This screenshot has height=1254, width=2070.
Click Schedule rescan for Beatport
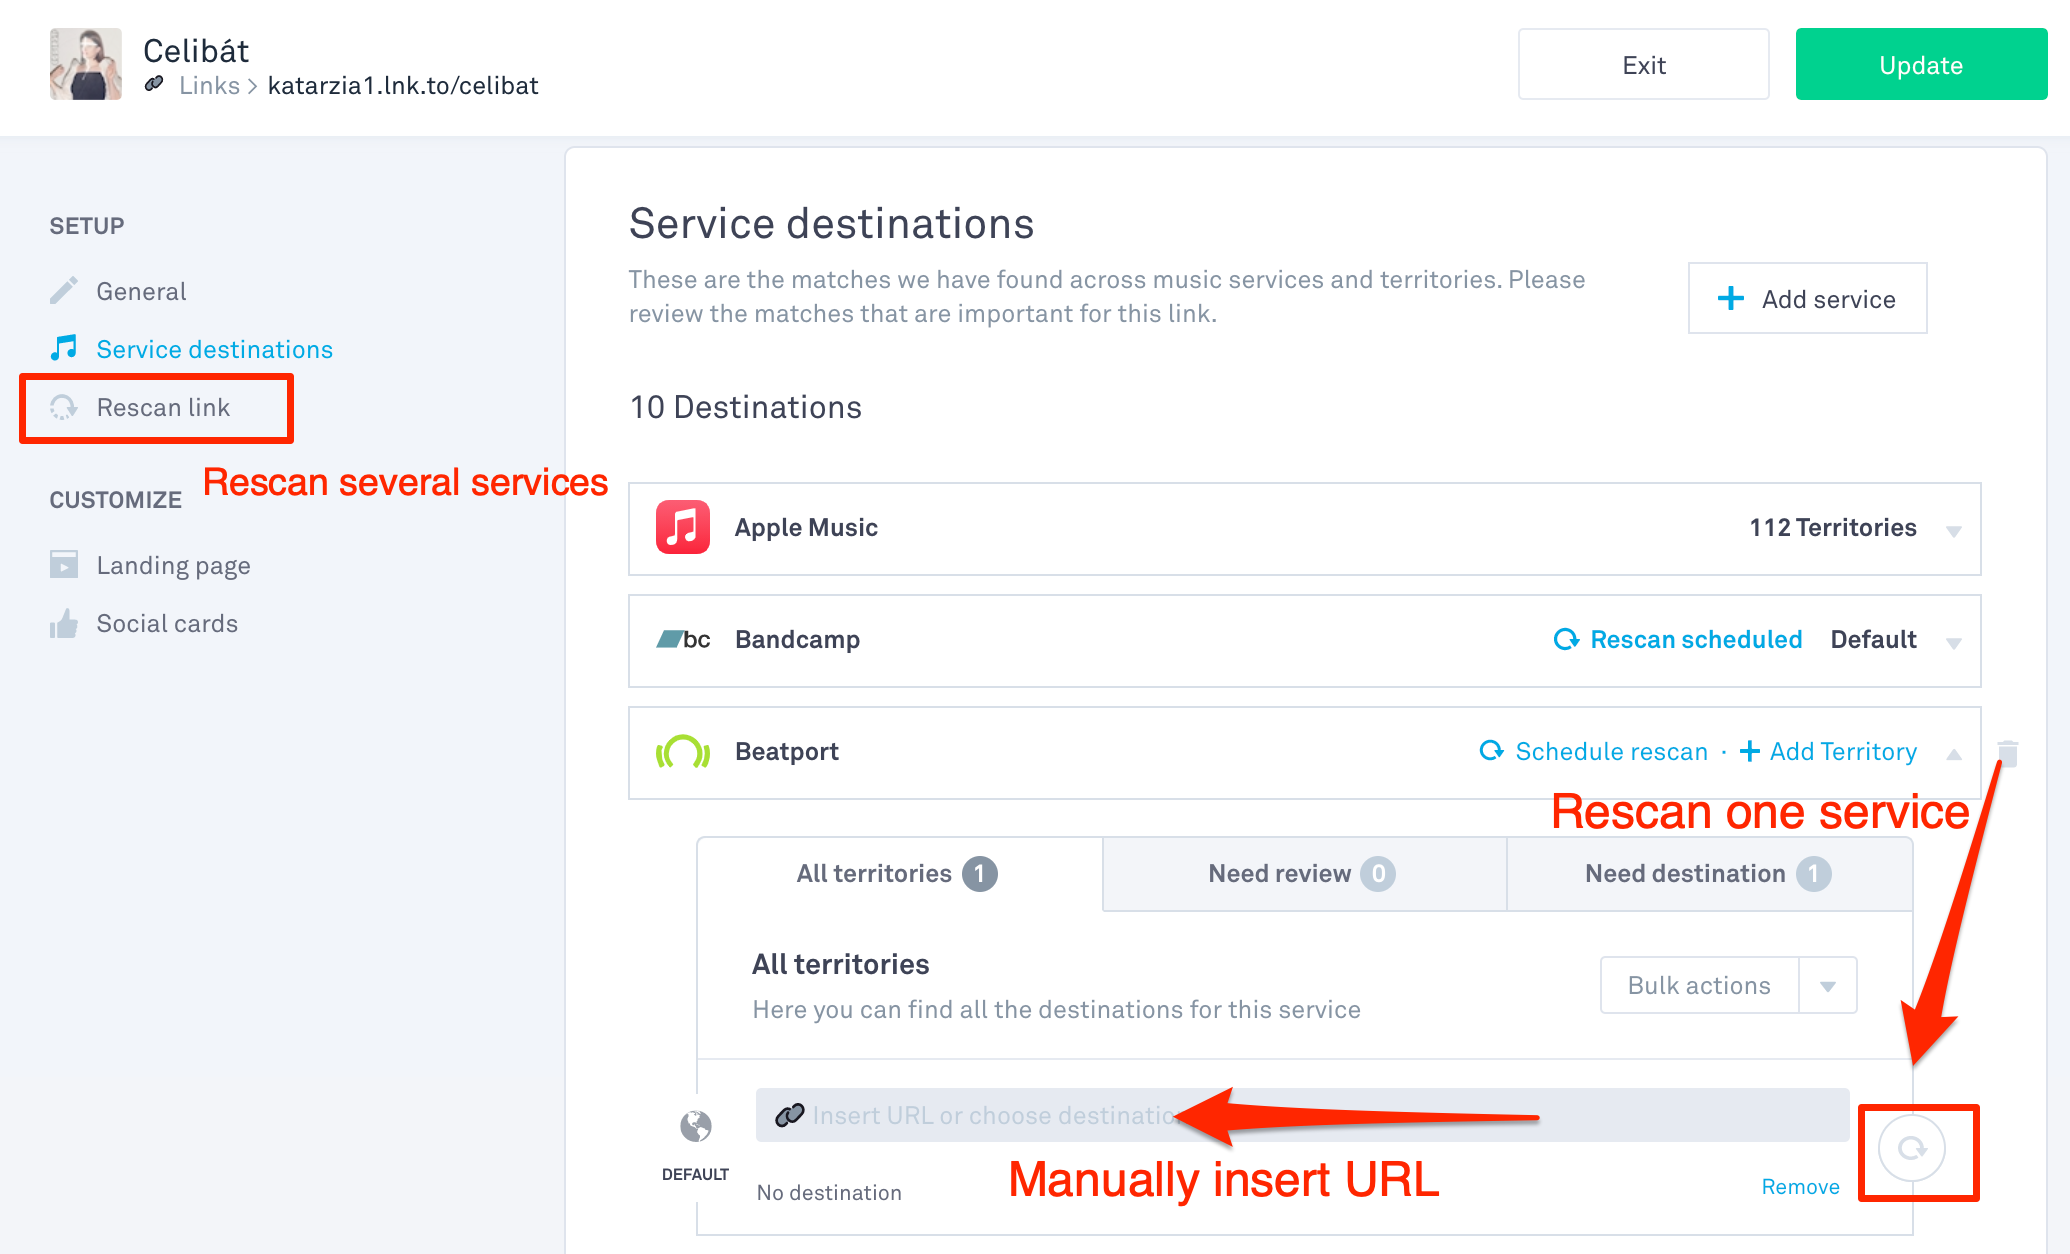tap(1595, 752)
